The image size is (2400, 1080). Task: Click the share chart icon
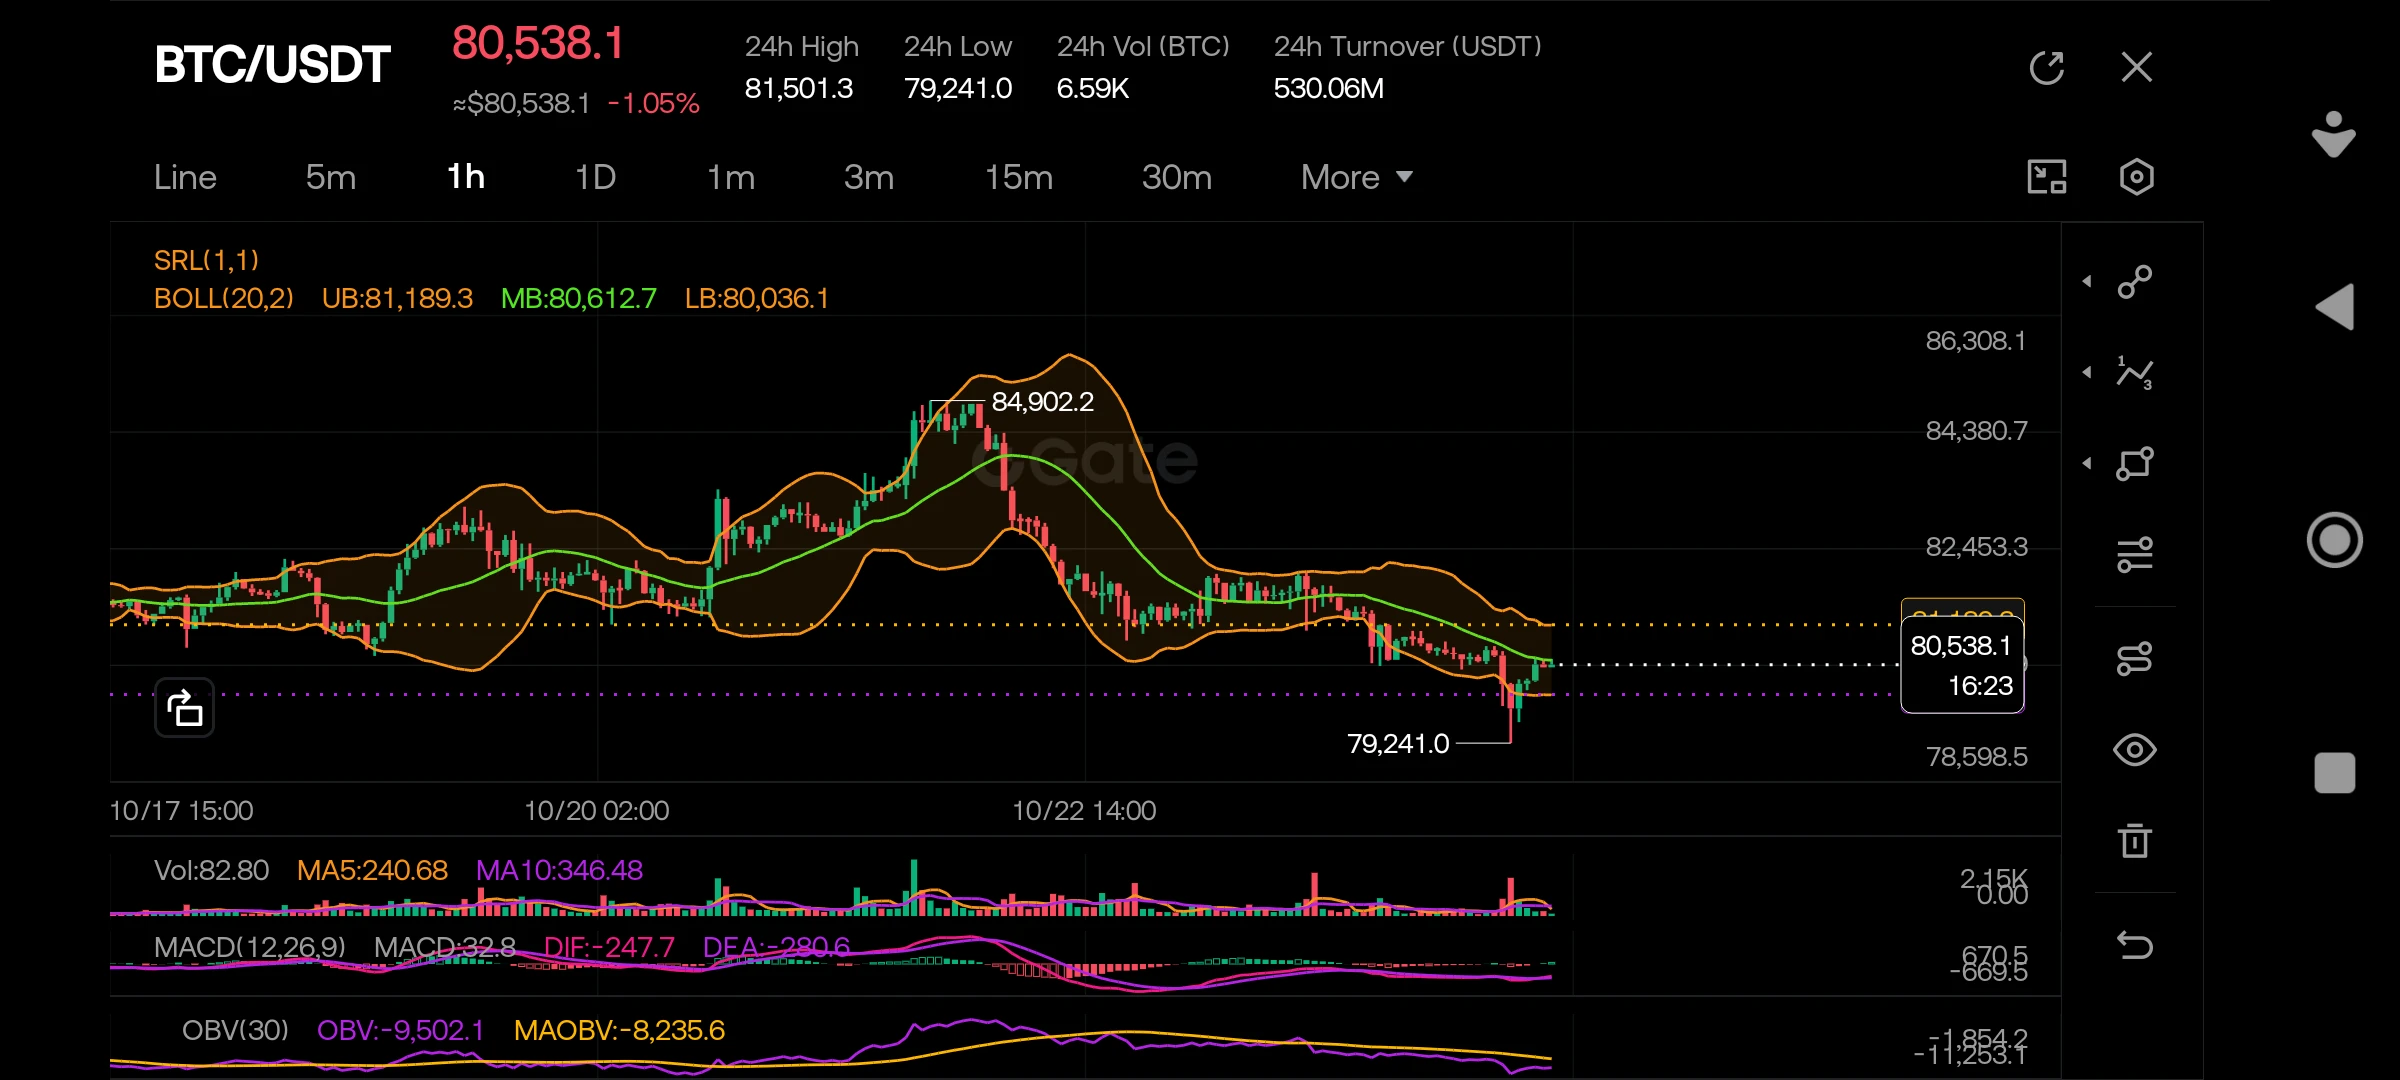[184, 708]
